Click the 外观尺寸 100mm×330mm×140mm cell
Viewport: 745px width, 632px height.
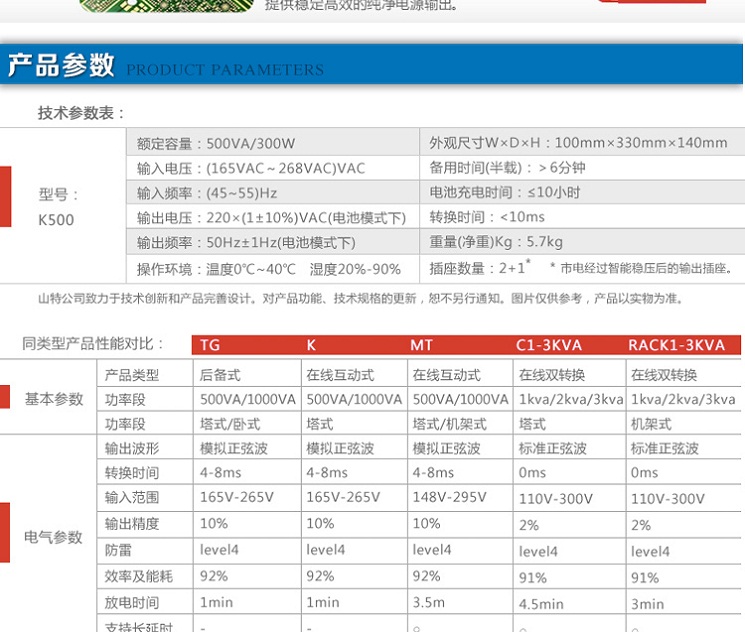point(583,142)
